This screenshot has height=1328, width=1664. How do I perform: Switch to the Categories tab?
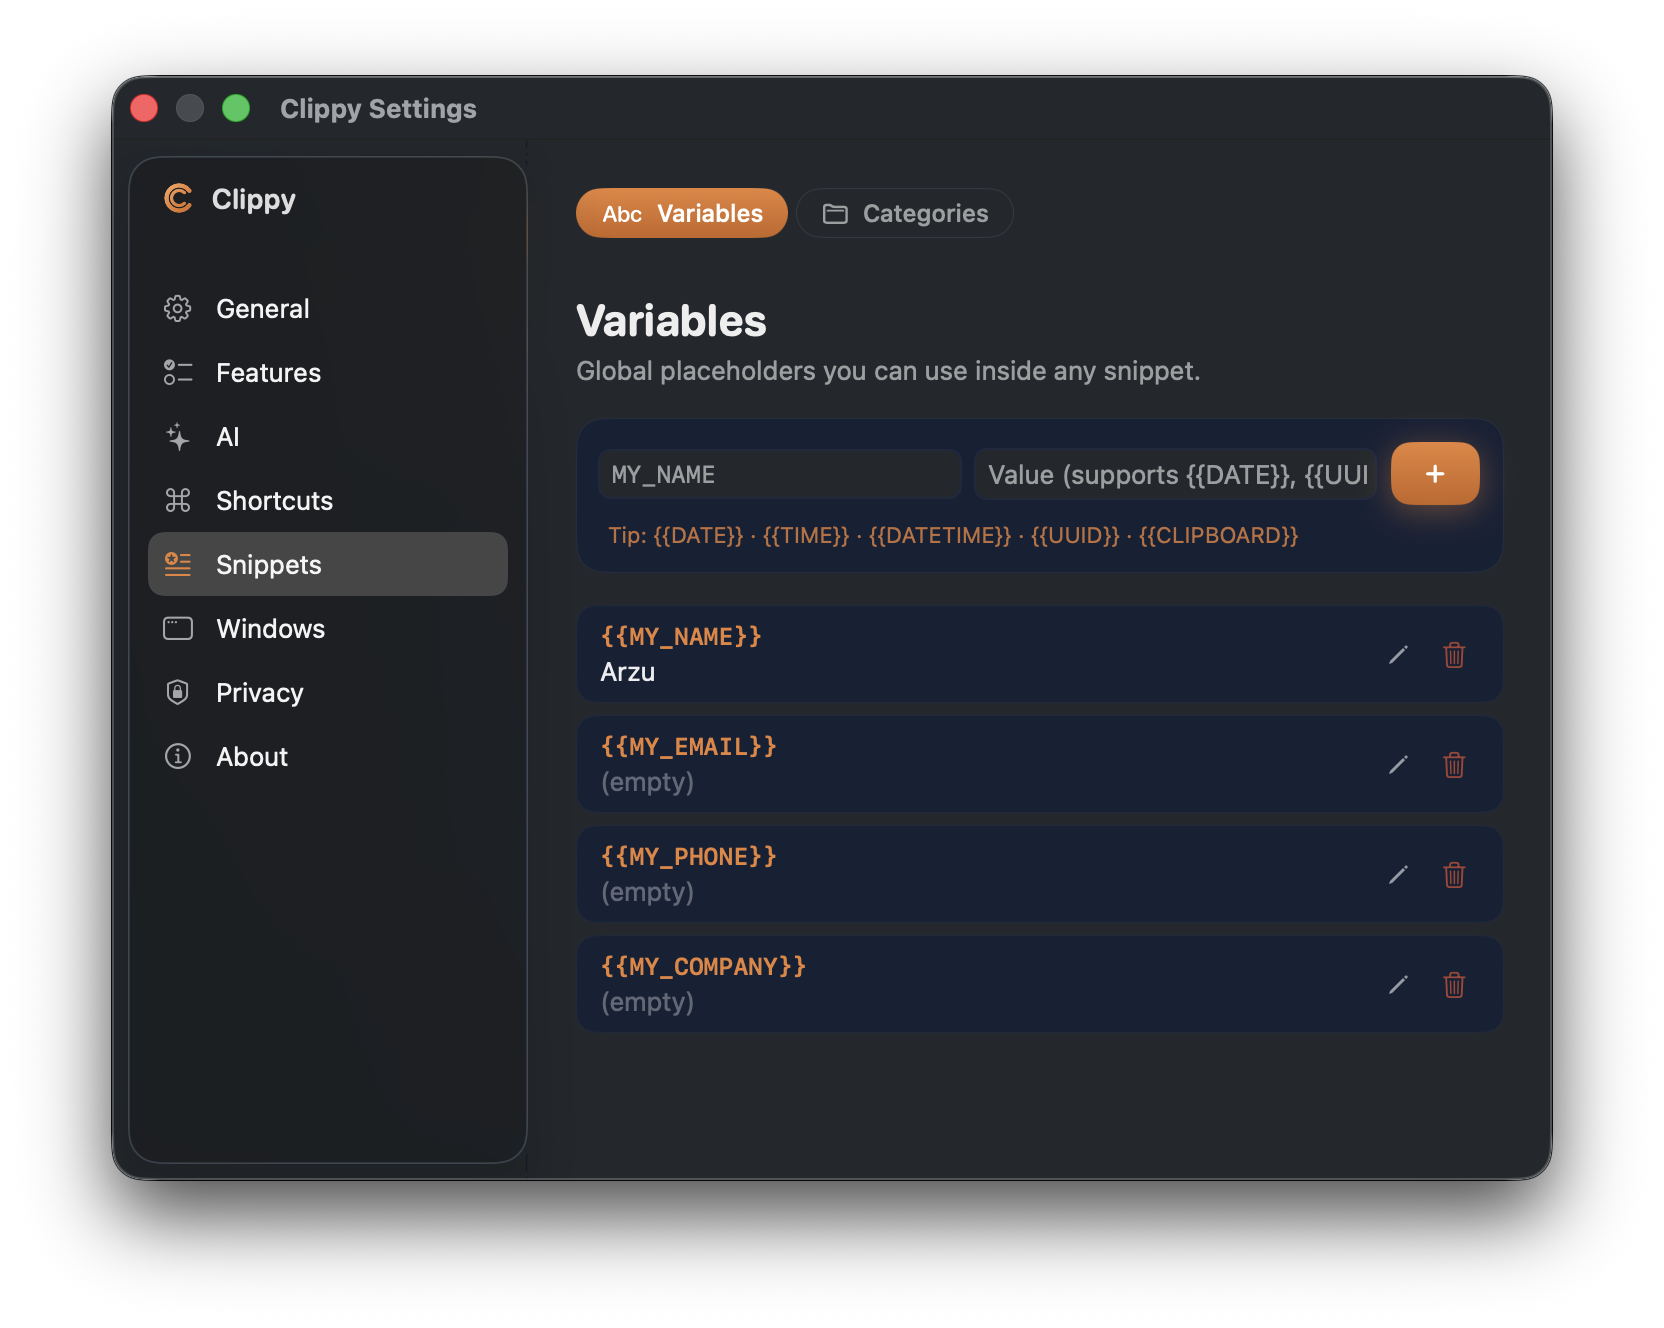tap(905, 213)
